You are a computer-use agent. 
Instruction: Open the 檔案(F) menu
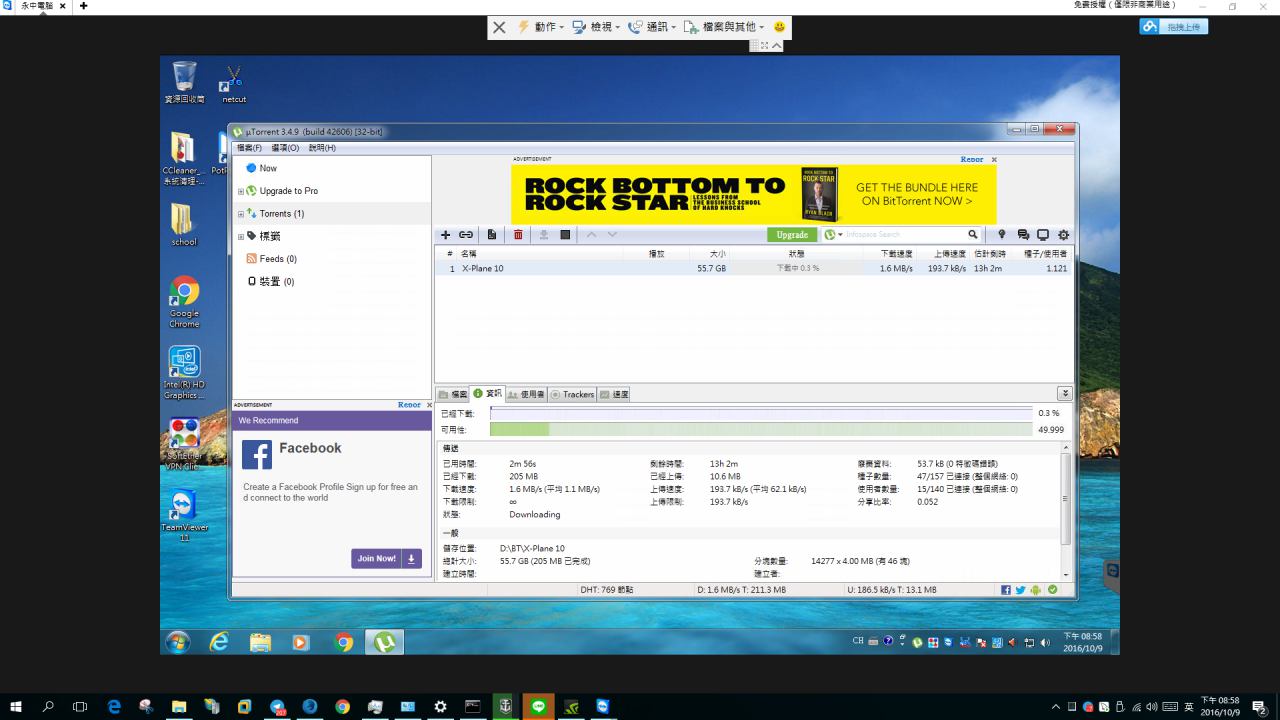249,148
